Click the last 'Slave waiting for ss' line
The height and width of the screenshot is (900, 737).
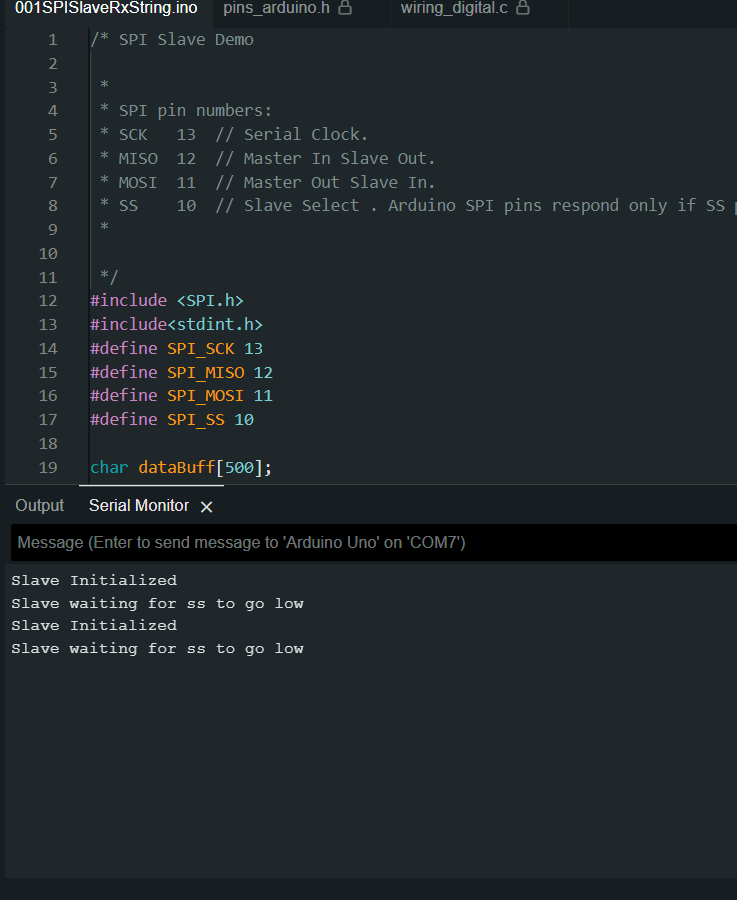tap(157, 649)
